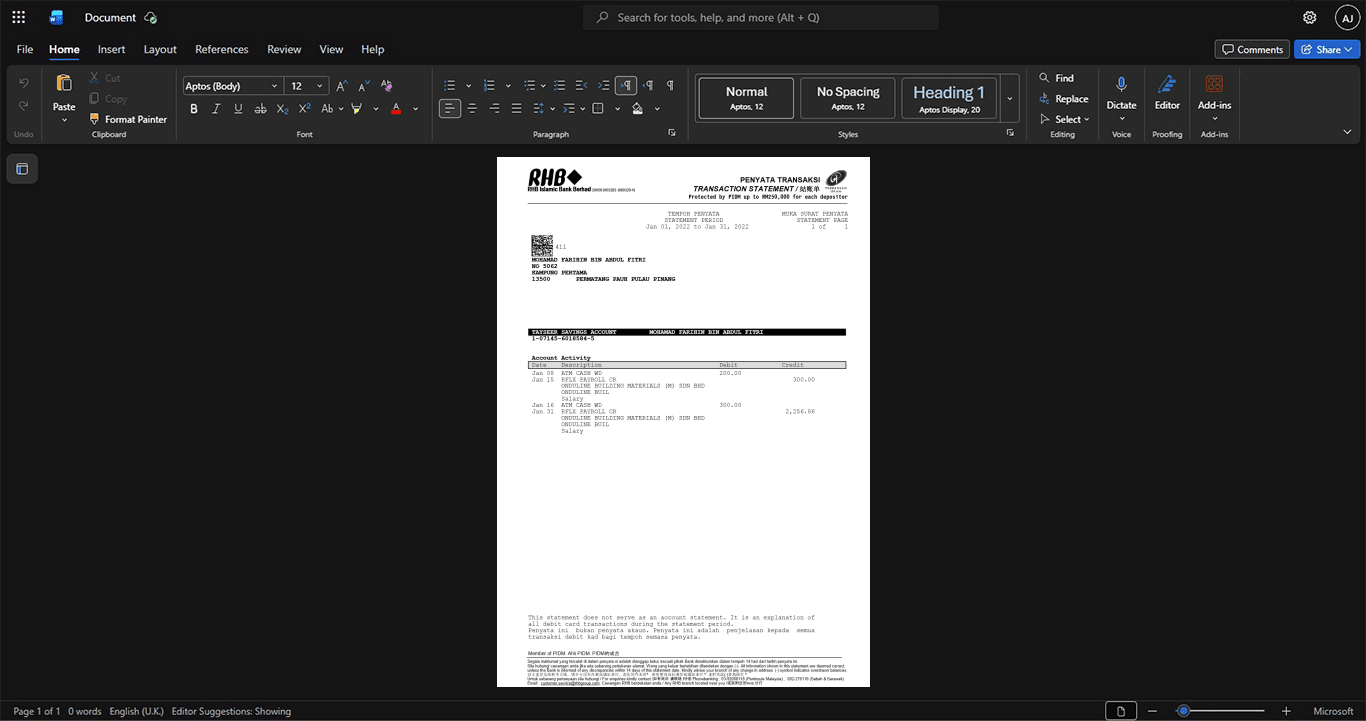This screenshot has width=1366, height=721.
Task: Clear all text formatting
Action: [386, 86]
